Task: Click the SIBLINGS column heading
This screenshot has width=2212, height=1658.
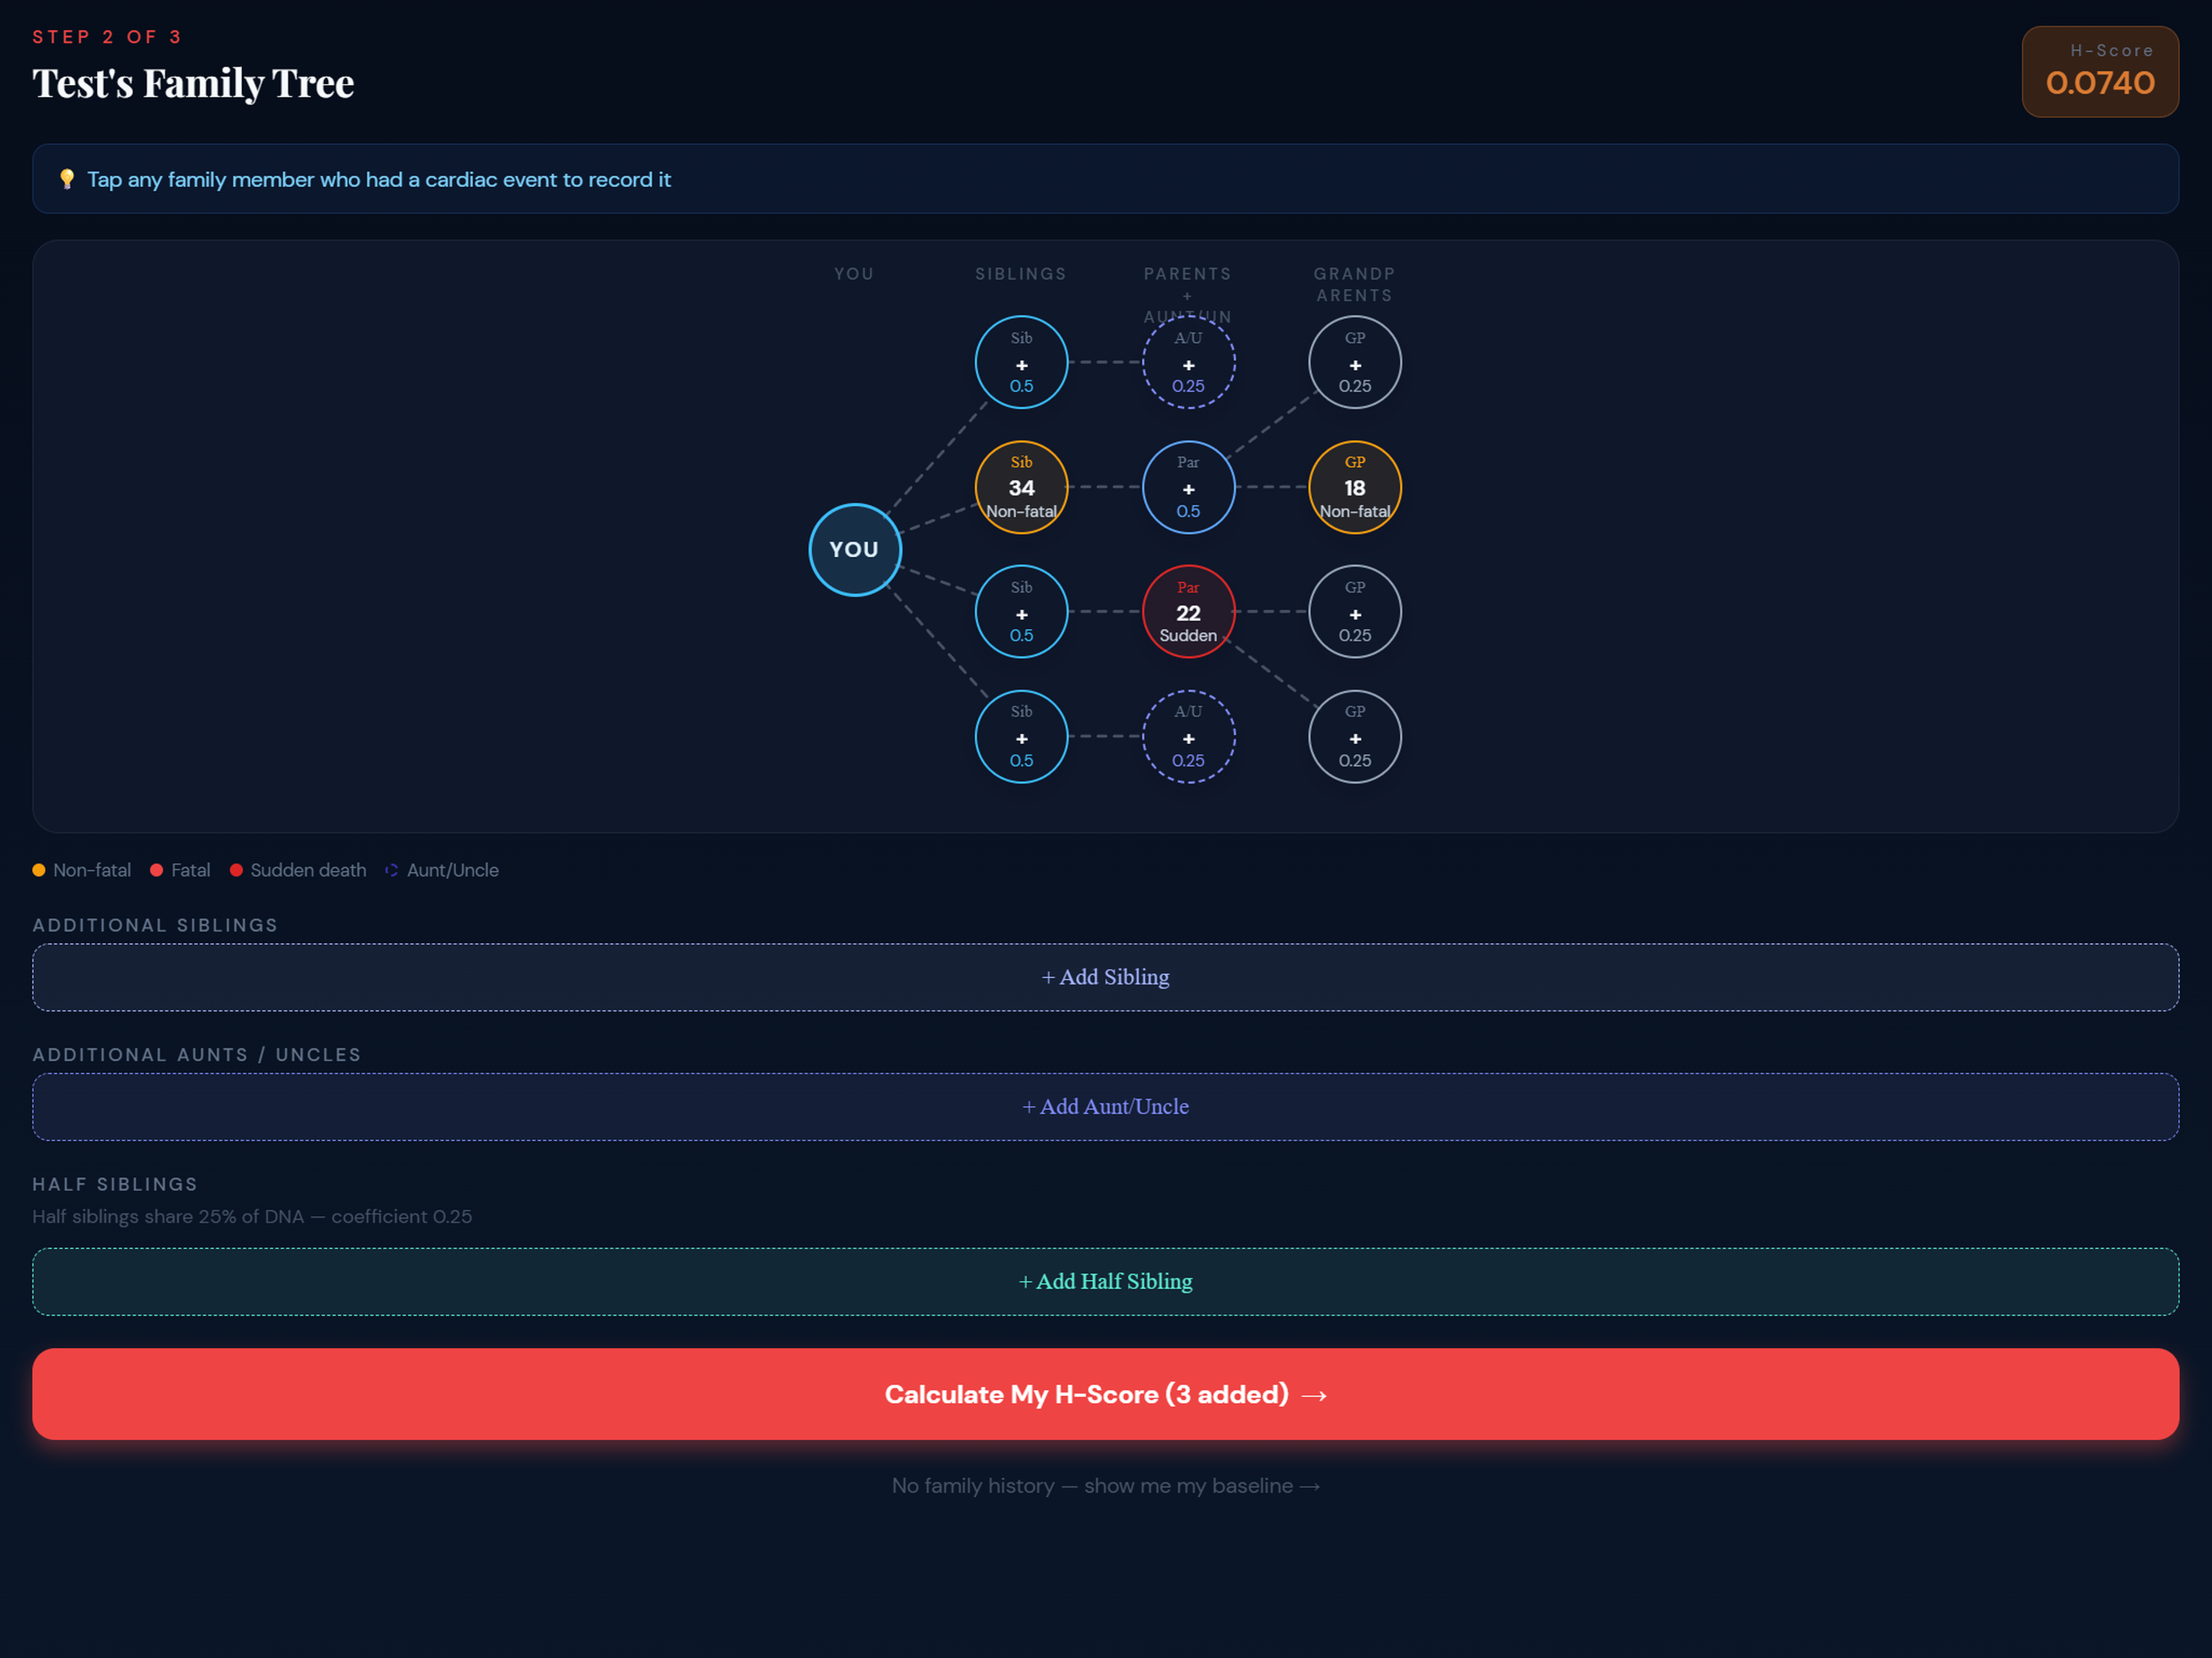Action: [x=1021, y=274]
